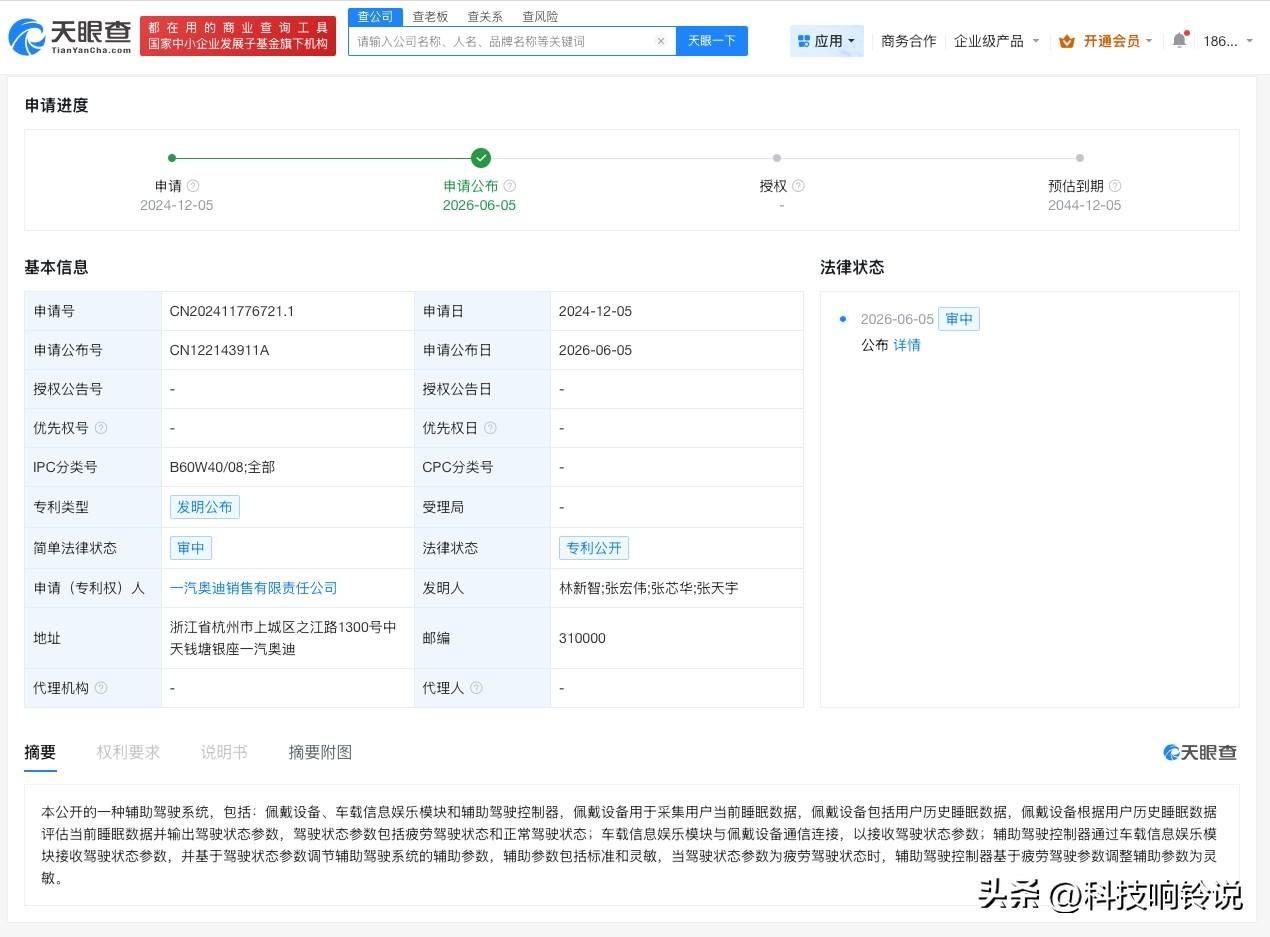Click the 2044-12-05 expiry date
Screen dimensions: 1270x937
(x=1085, y=205)
